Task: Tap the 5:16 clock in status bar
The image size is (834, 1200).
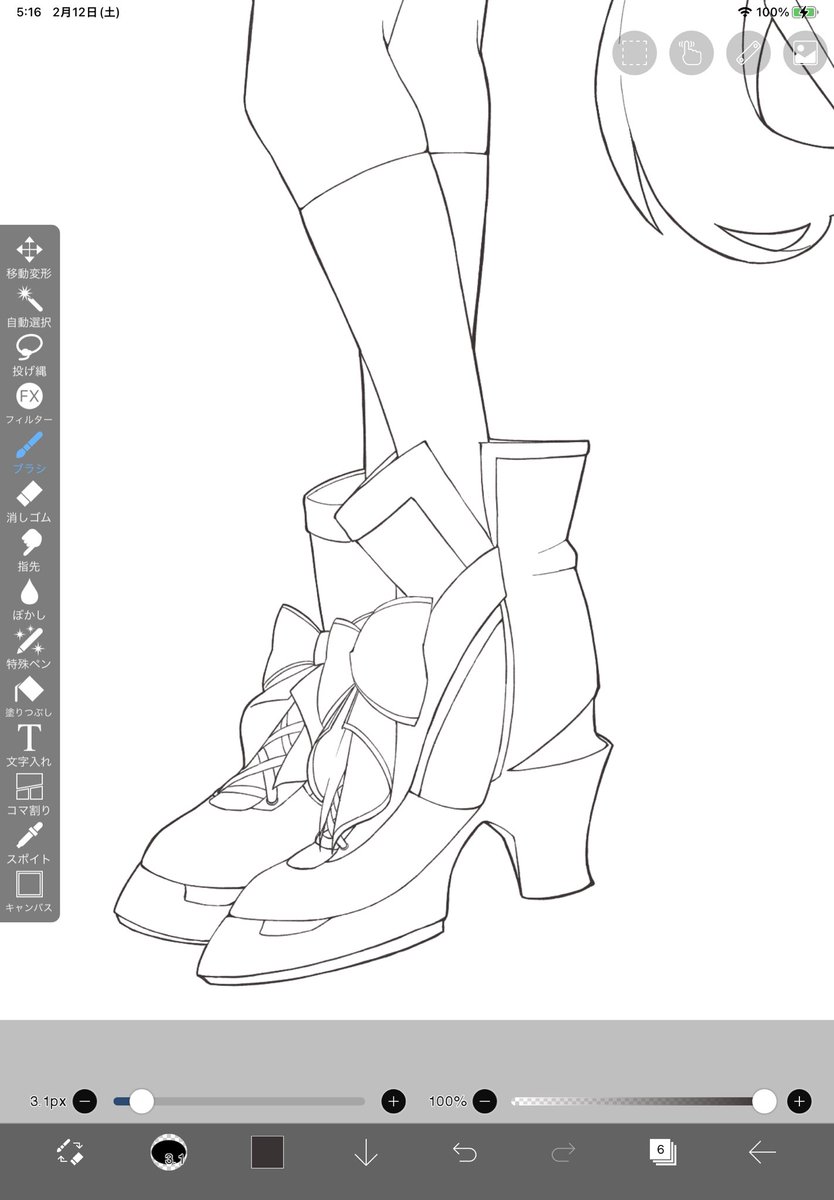Action: (x=29, y=12)
